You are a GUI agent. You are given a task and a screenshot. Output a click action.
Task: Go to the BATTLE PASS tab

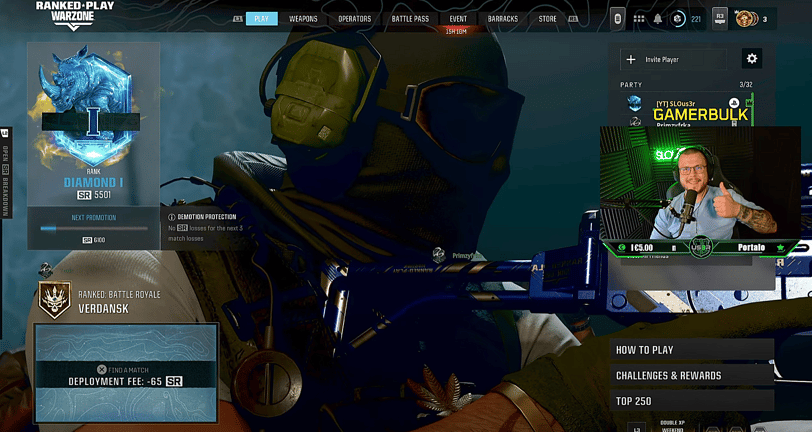(410, 19)
